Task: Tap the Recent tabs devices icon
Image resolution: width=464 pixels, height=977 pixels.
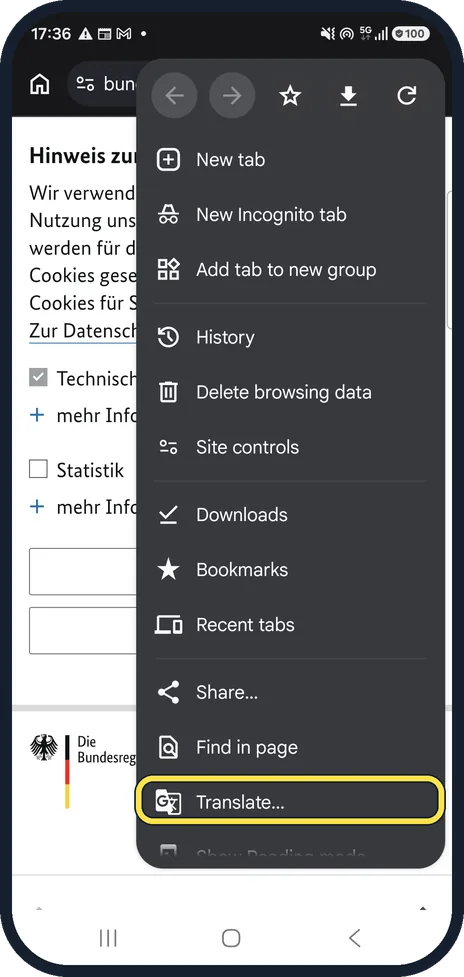Action: (168, 625)
